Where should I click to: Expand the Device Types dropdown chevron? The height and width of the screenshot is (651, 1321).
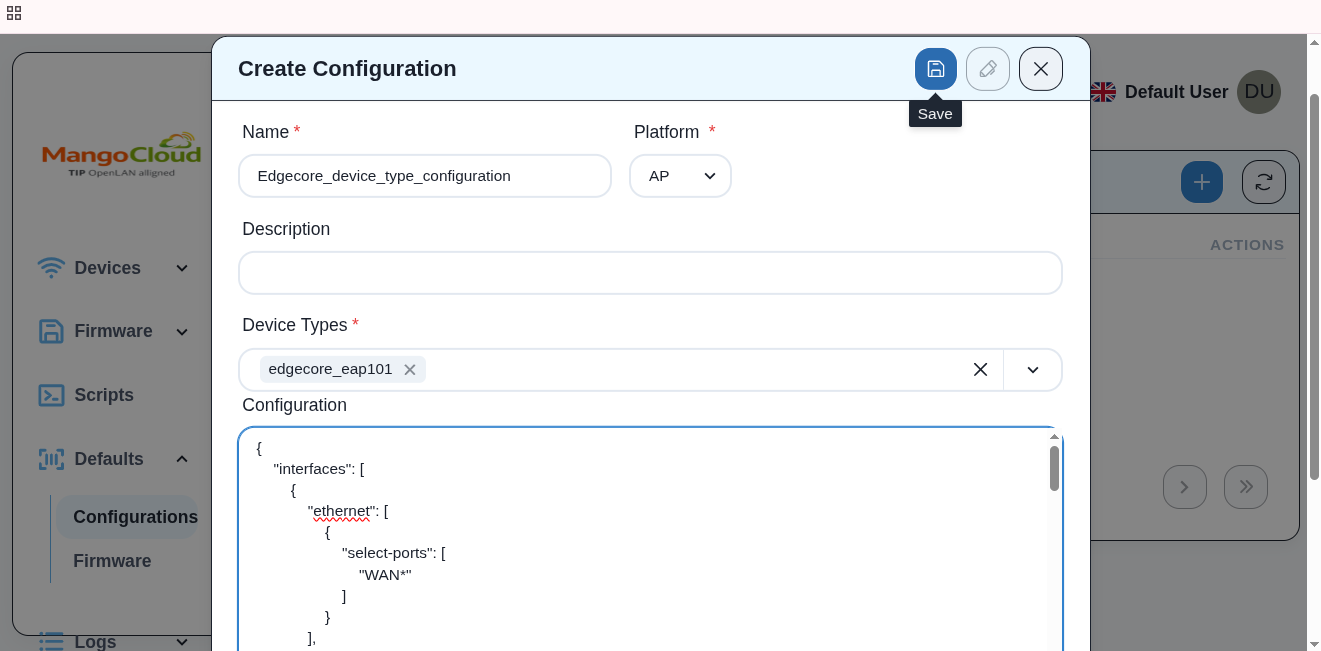(1032, 369)
